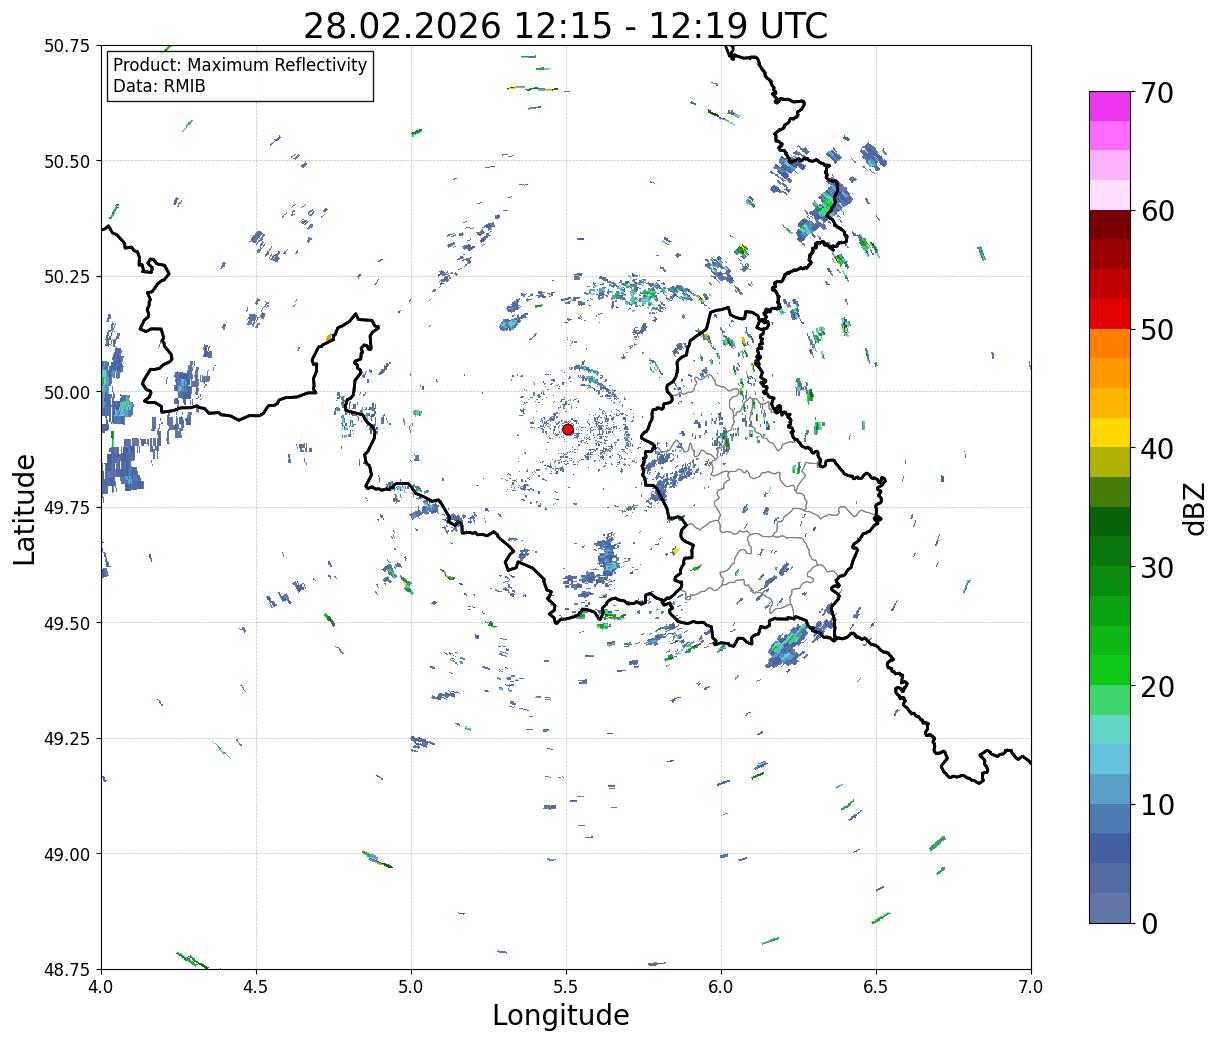Click the red radar location marker
The image size is (1219, 1040).
(x=568, y=429)
